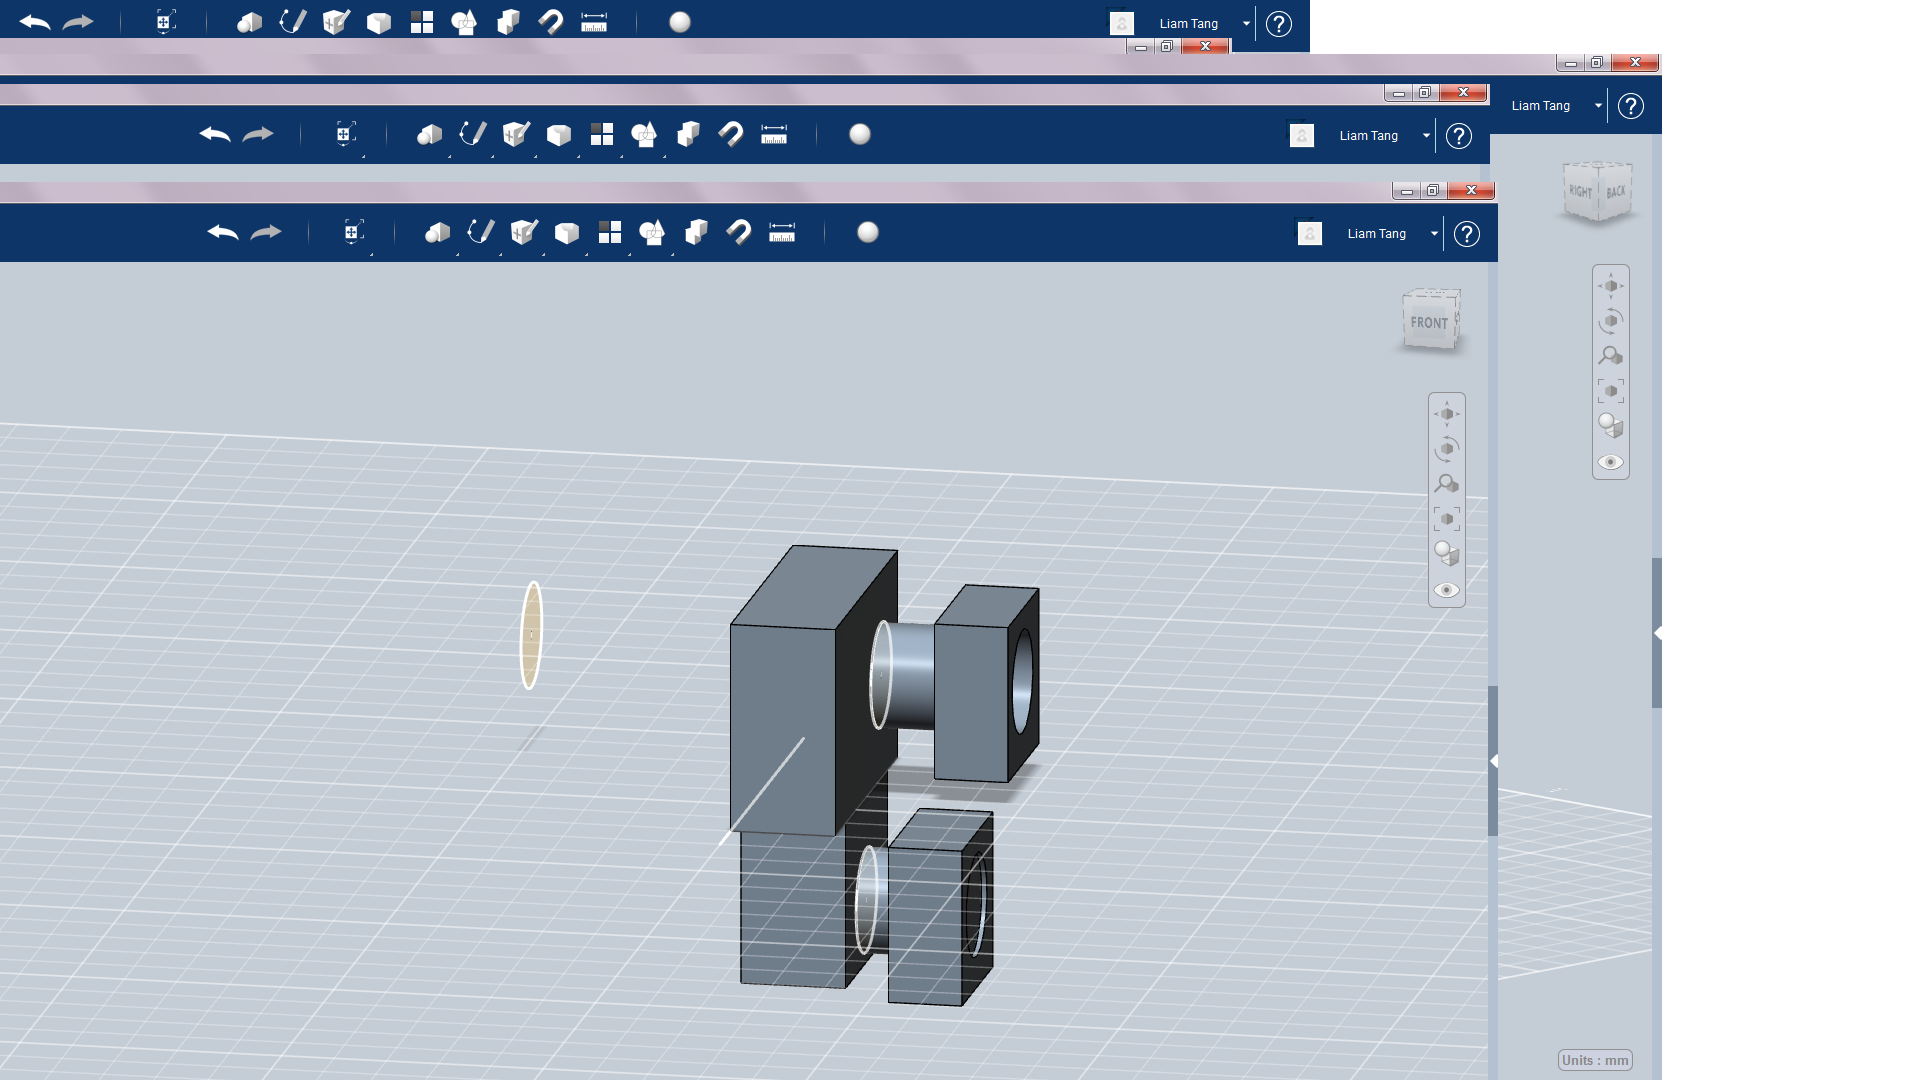Open Material sphere in middle window toolbar

click(x=860, y=134)
